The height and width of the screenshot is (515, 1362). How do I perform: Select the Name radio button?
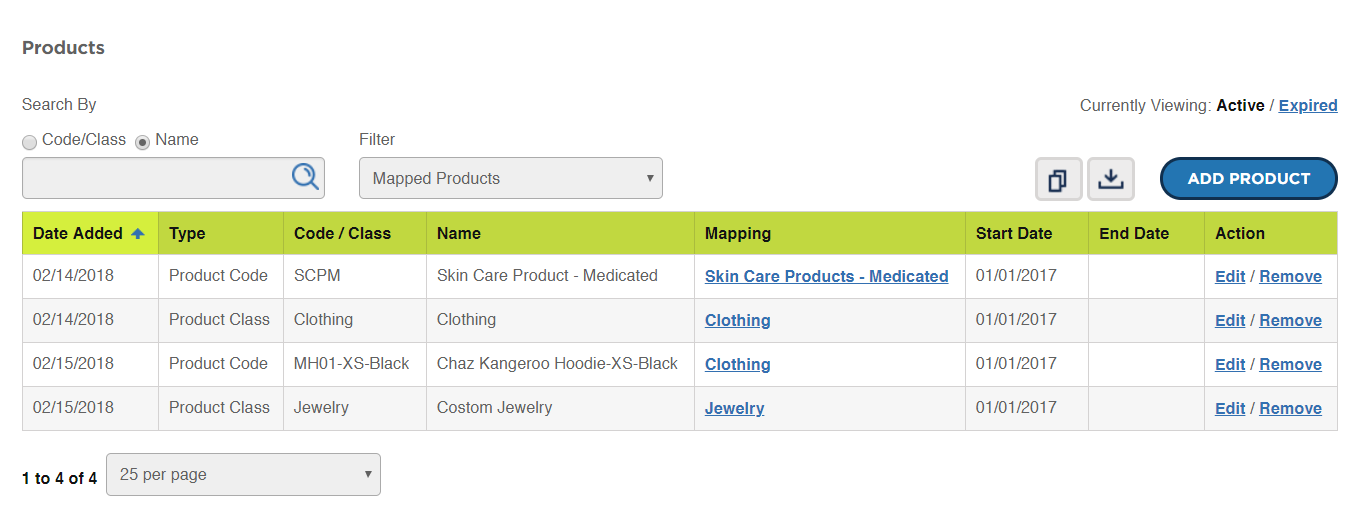coord(143,142)
